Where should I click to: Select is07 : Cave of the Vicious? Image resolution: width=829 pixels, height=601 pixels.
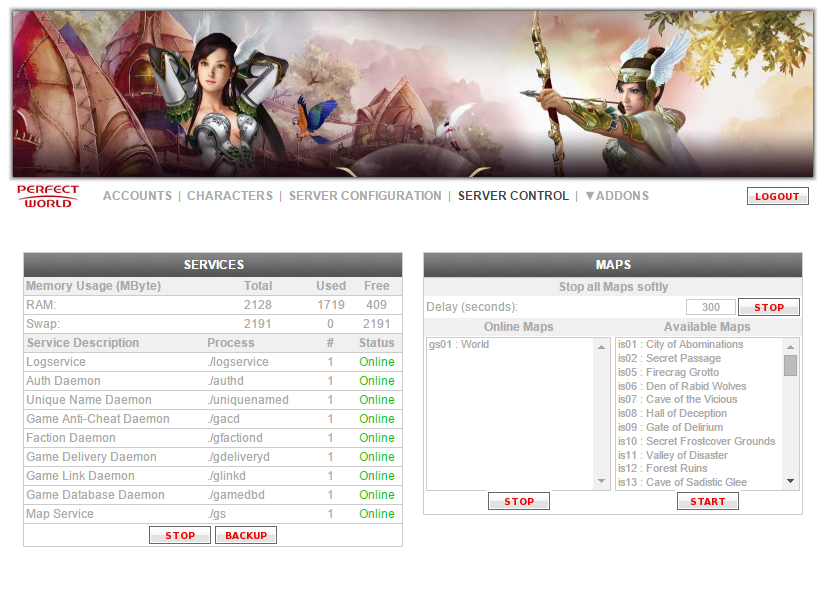[677, 399]
